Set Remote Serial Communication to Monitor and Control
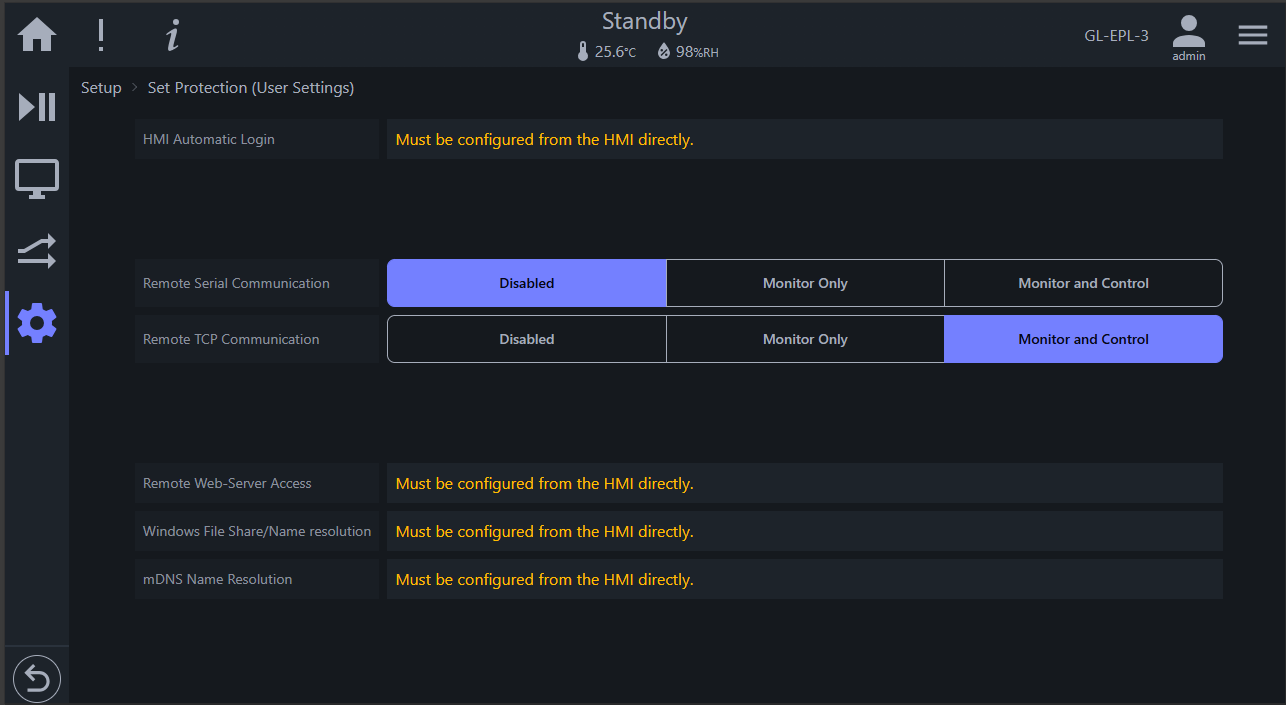Viewport: 1286px width, 705px height. tap(1083, 283)
